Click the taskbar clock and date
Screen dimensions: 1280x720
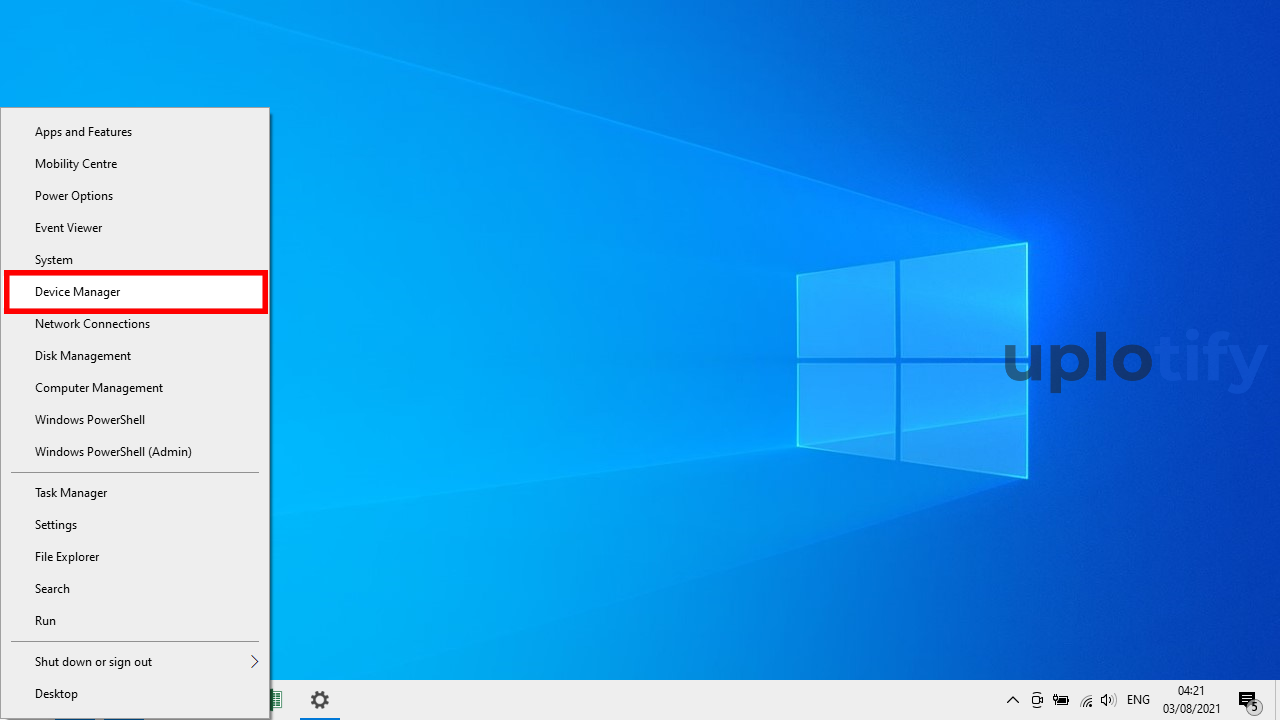pyautogui.click(x=1191, y=700)
